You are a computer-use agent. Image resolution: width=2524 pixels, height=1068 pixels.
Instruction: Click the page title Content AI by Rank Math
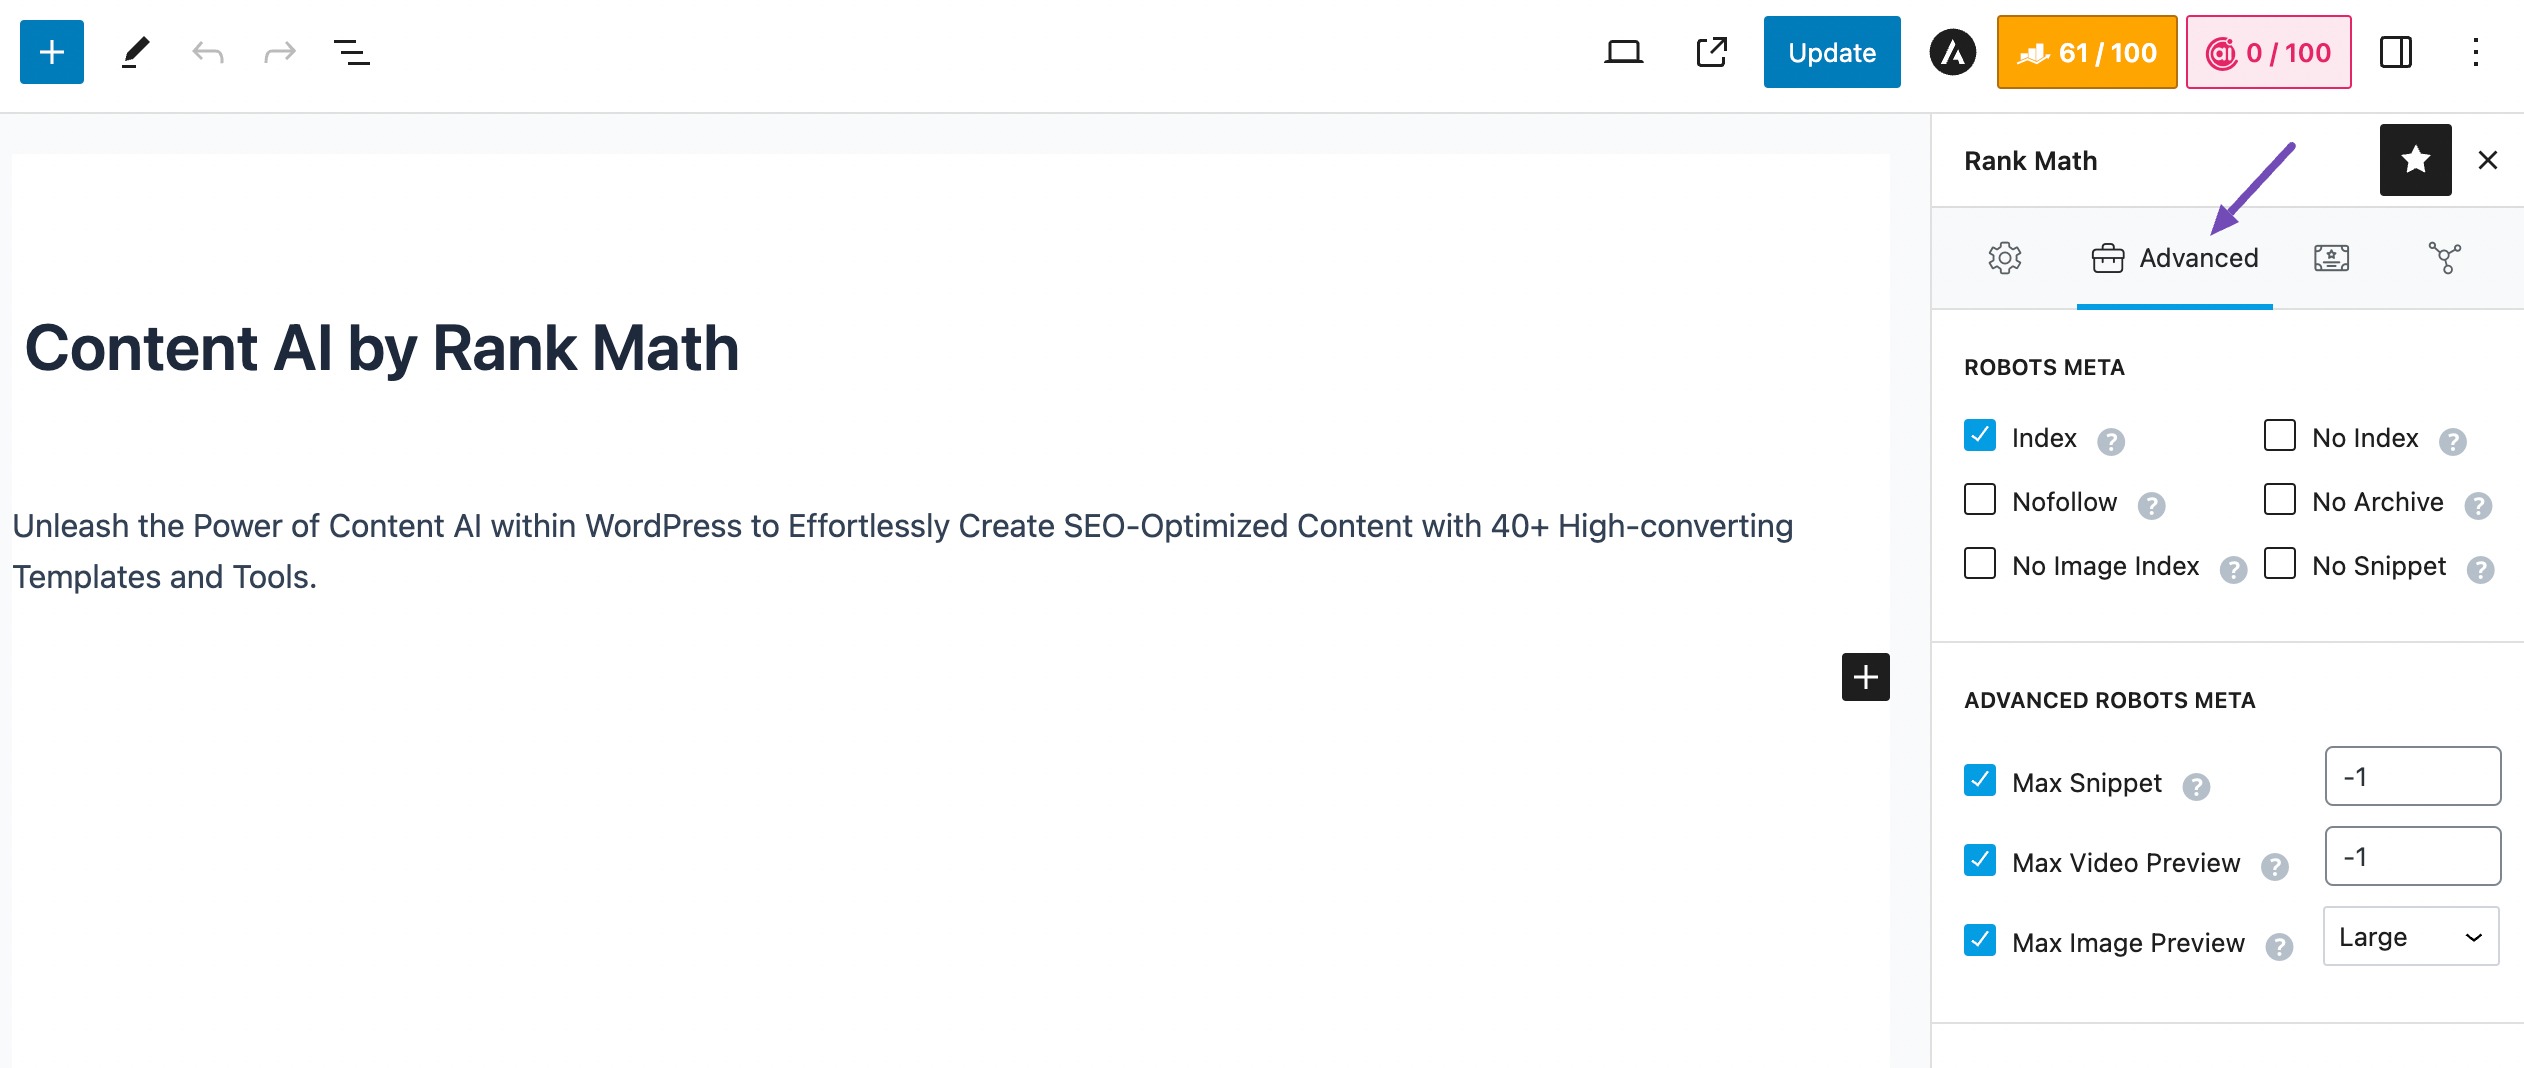coord(382,348)
